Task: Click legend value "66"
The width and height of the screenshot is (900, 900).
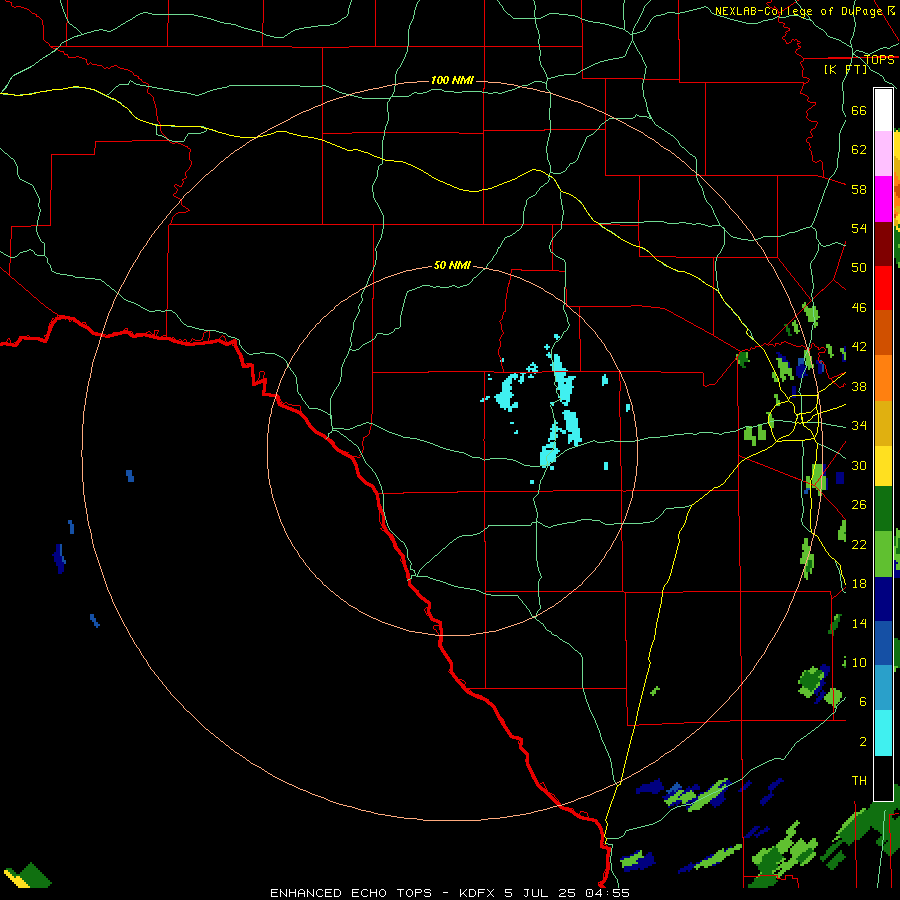Action: tap(859, 110)
